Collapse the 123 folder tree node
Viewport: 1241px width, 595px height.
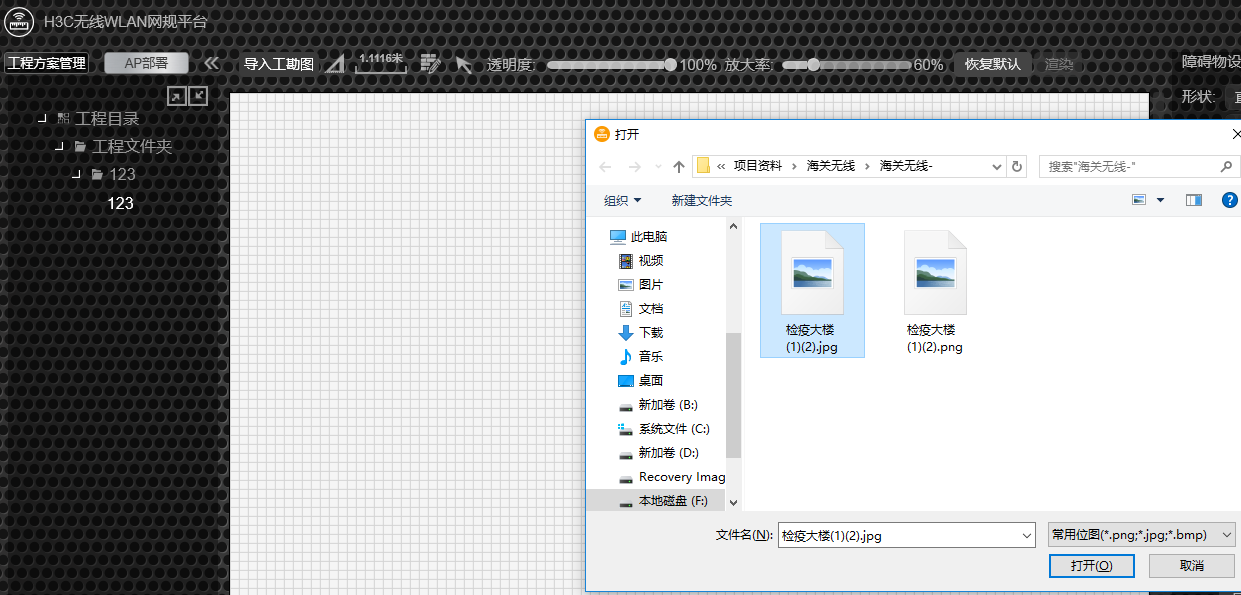coord(76,174)
